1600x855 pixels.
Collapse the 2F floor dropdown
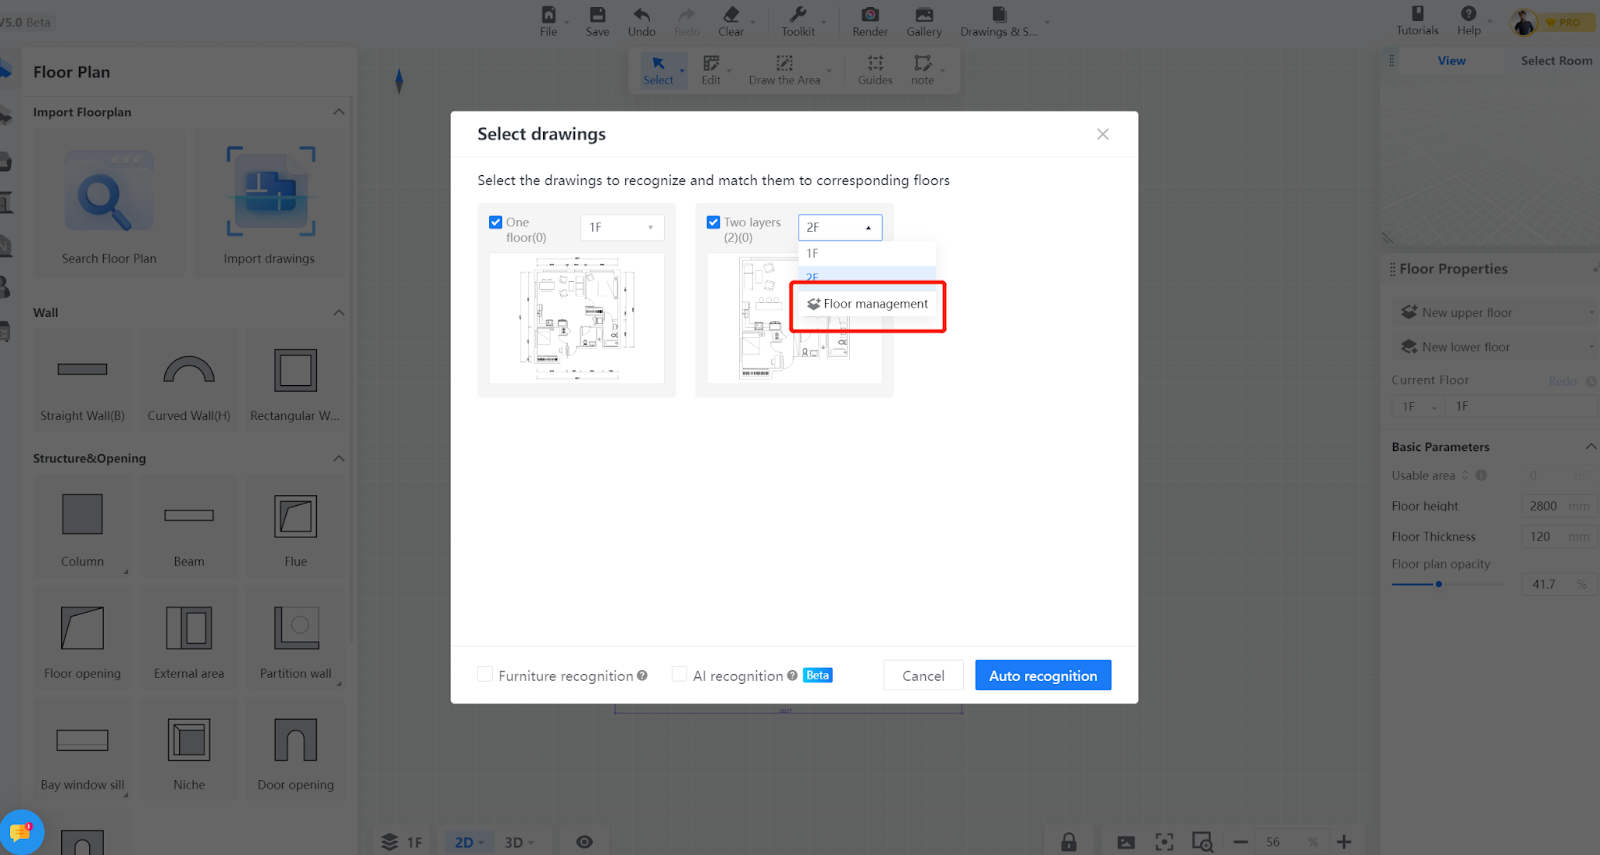(x=840, y=228)
